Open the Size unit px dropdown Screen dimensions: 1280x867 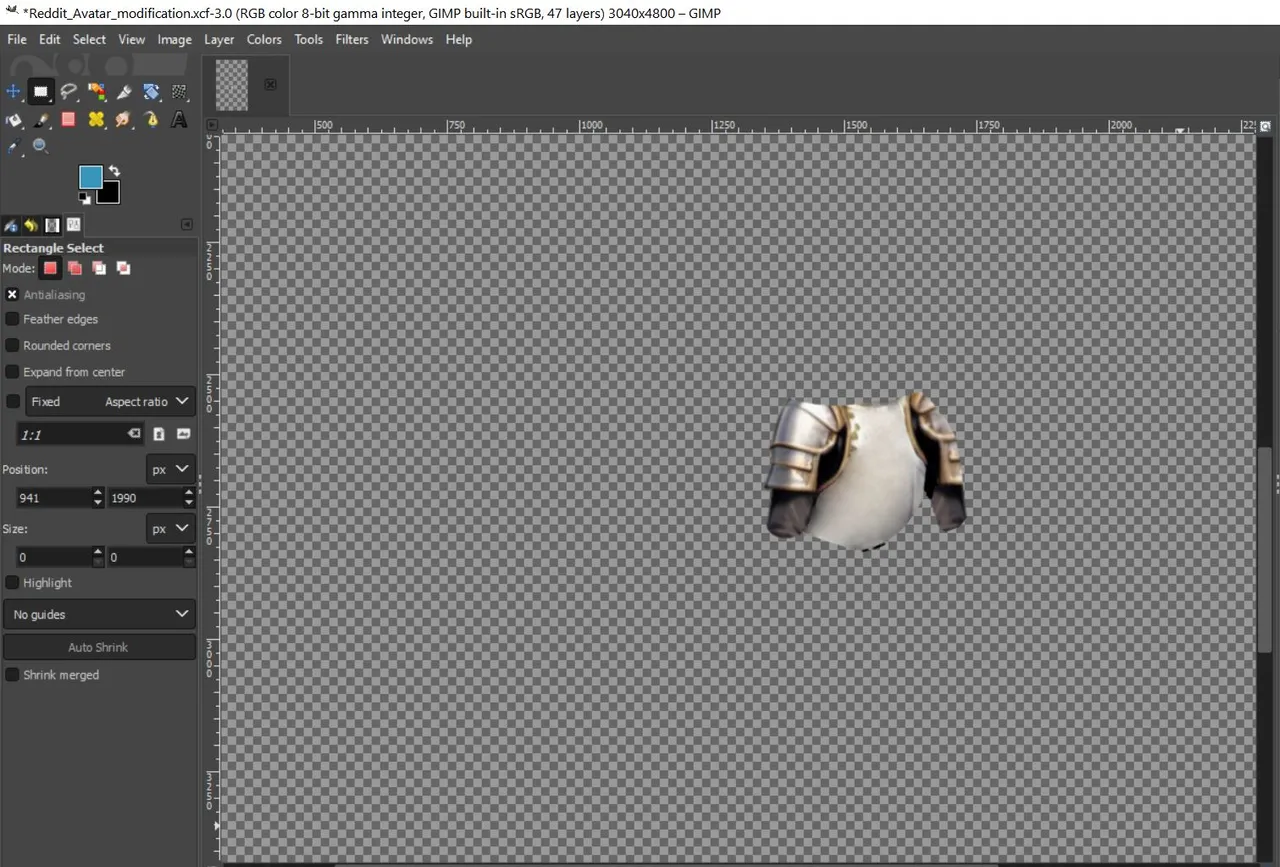[x=171, y=528]
